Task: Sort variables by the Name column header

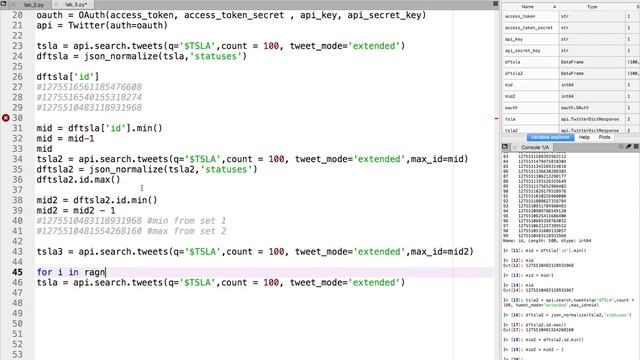Action: point(528,7)
